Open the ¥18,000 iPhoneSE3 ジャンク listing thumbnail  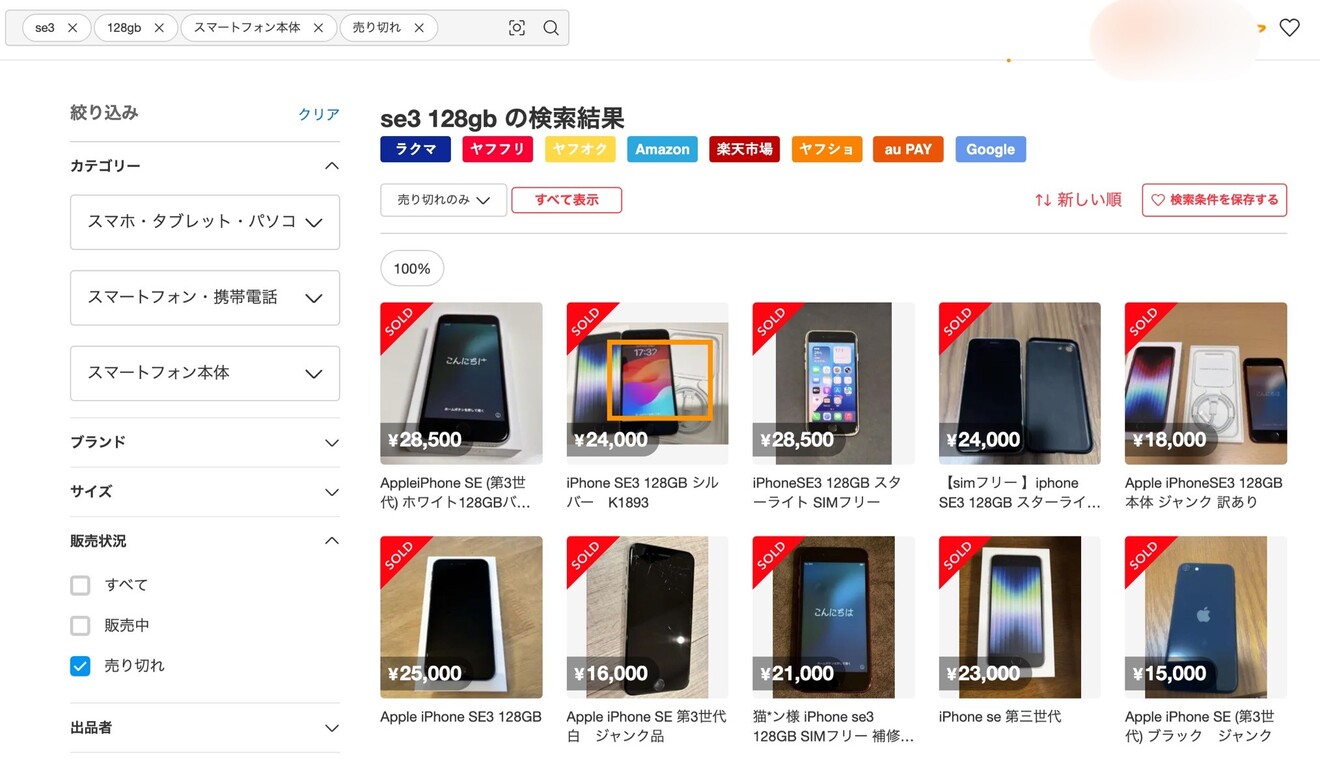1205,383
